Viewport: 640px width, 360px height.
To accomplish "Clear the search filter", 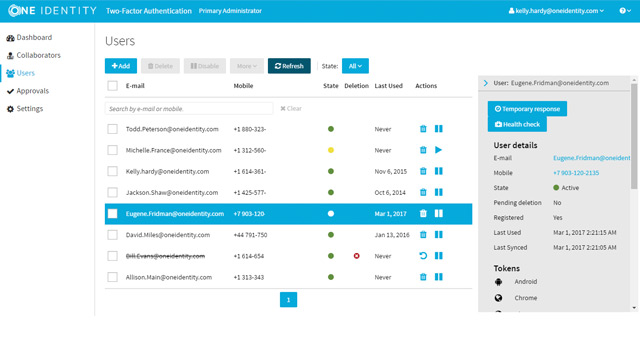I will tap(291, 109).
